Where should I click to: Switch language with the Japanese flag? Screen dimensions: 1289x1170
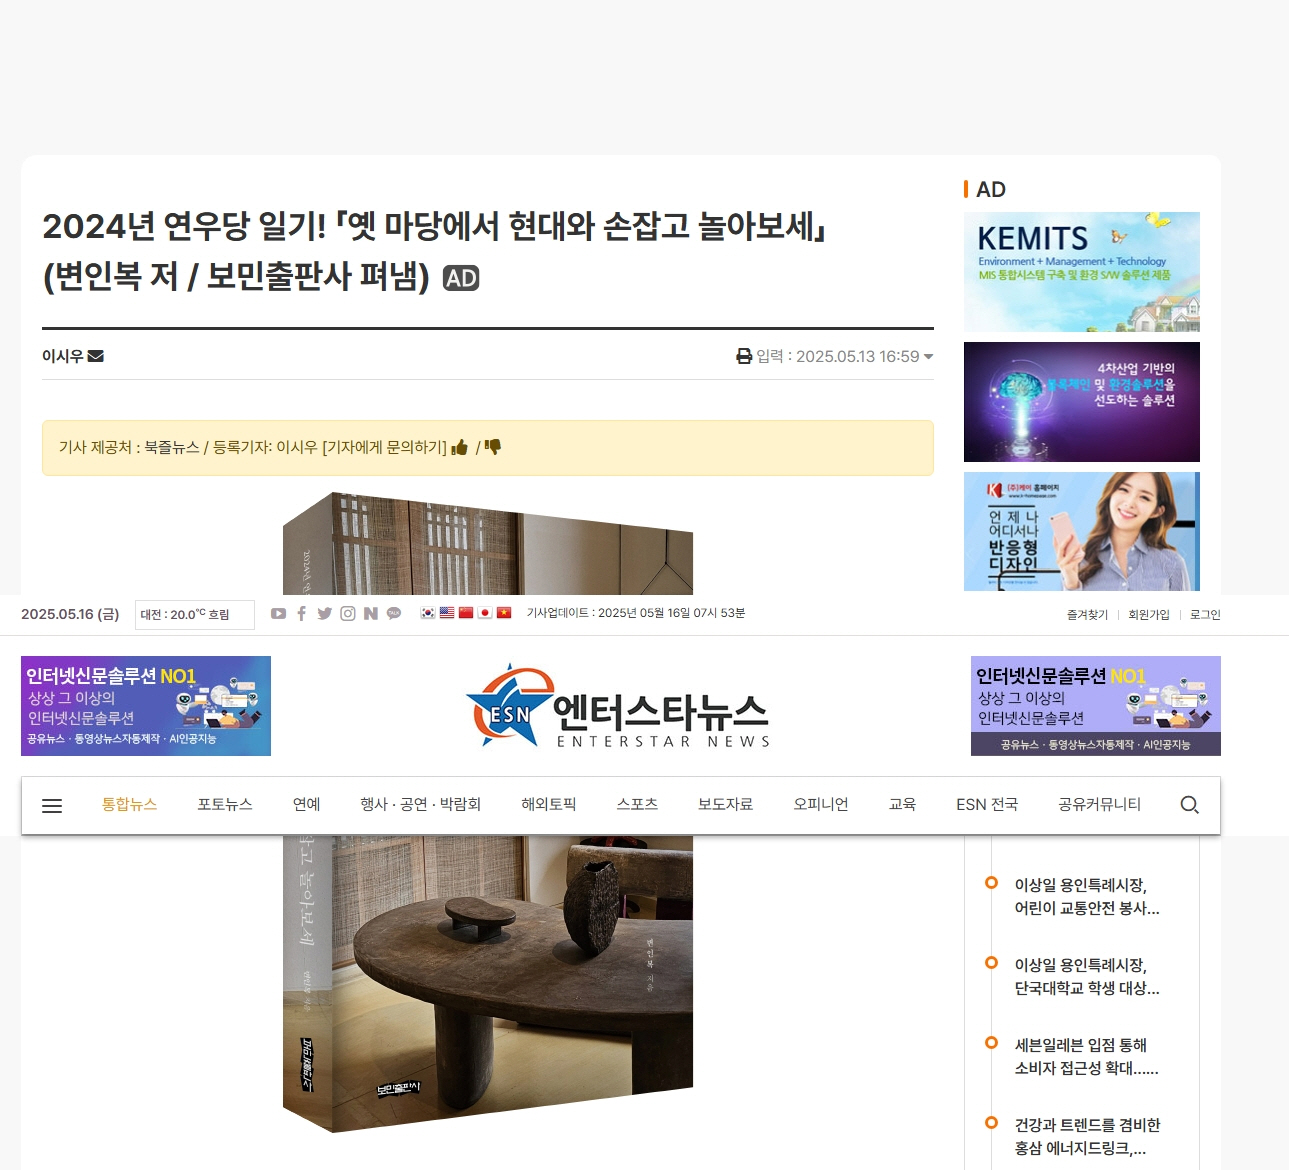[x=485, y=613]
